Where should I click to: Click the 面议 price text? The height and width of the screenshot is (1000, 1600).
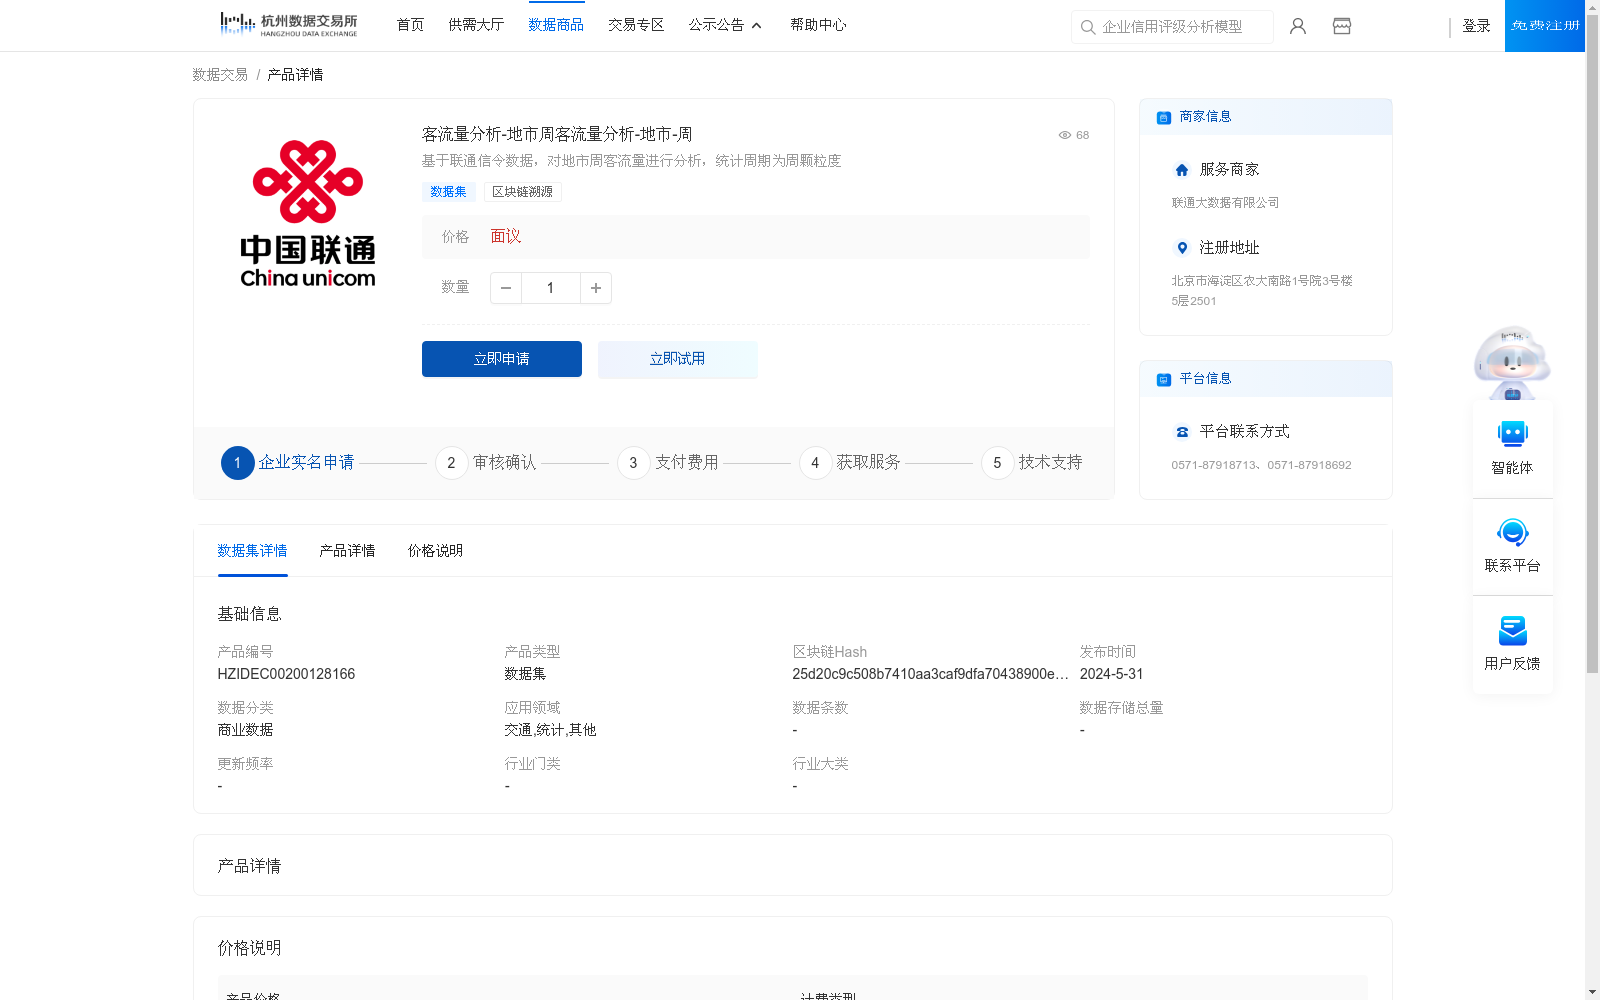coord(505,237)
